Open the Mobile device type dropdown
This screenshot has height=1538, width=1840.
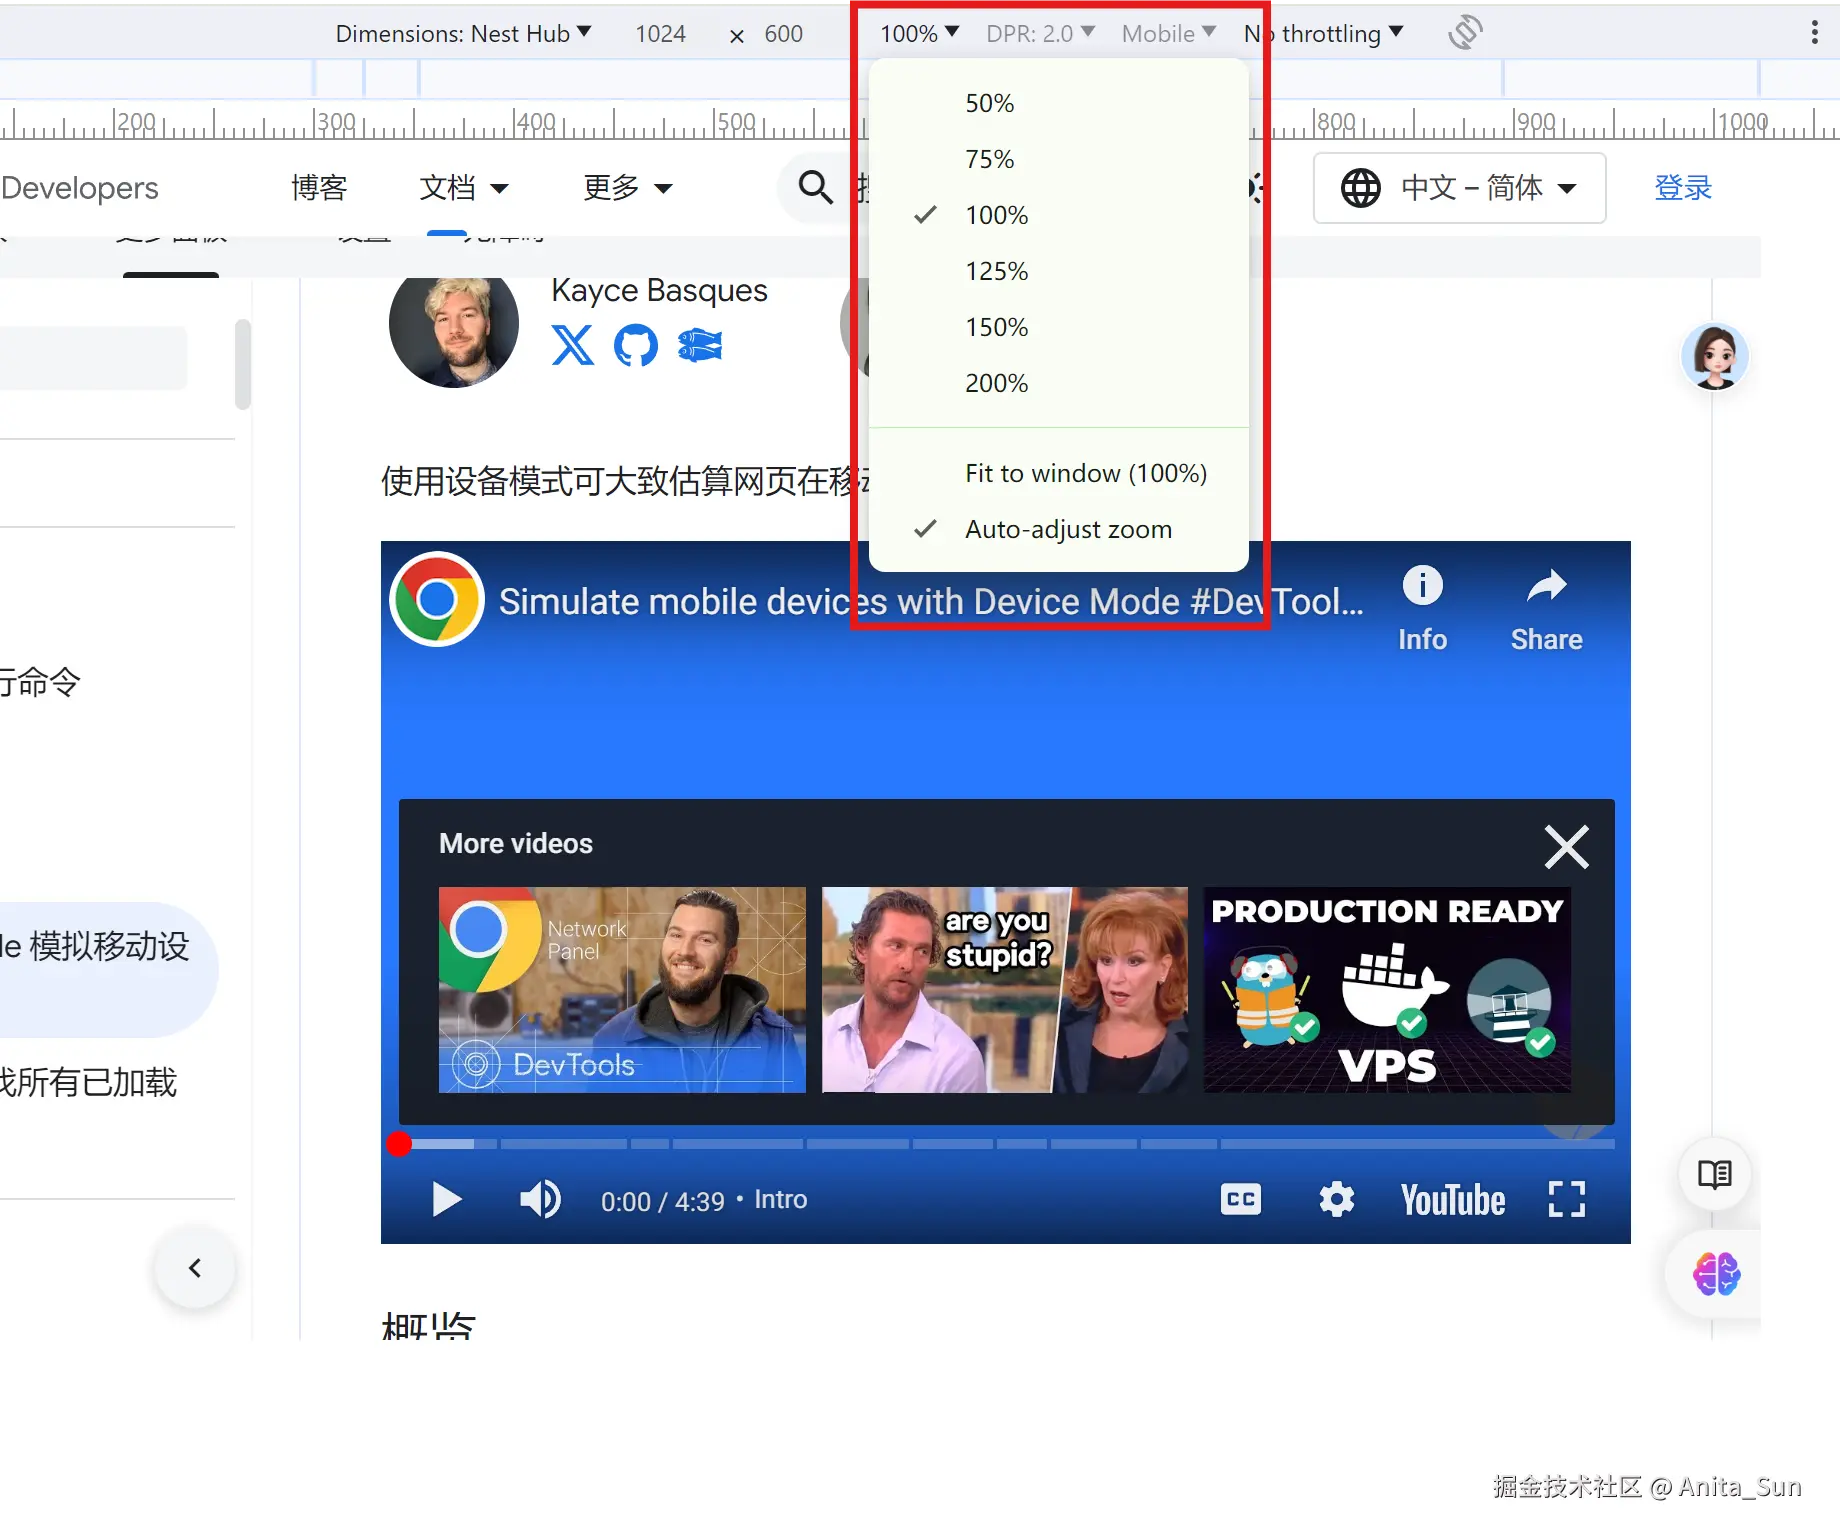point(1168,33)
